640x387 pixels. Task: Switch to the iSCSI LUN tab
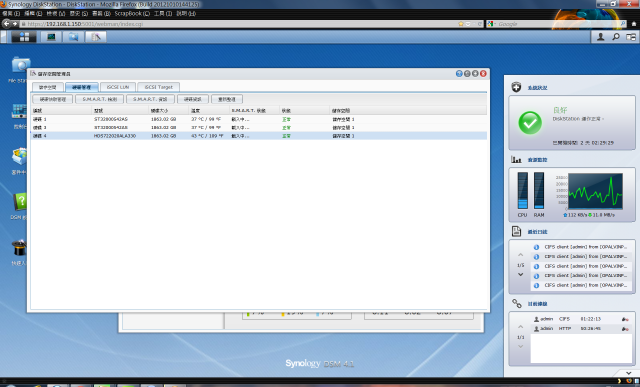[x=118, y=87]
